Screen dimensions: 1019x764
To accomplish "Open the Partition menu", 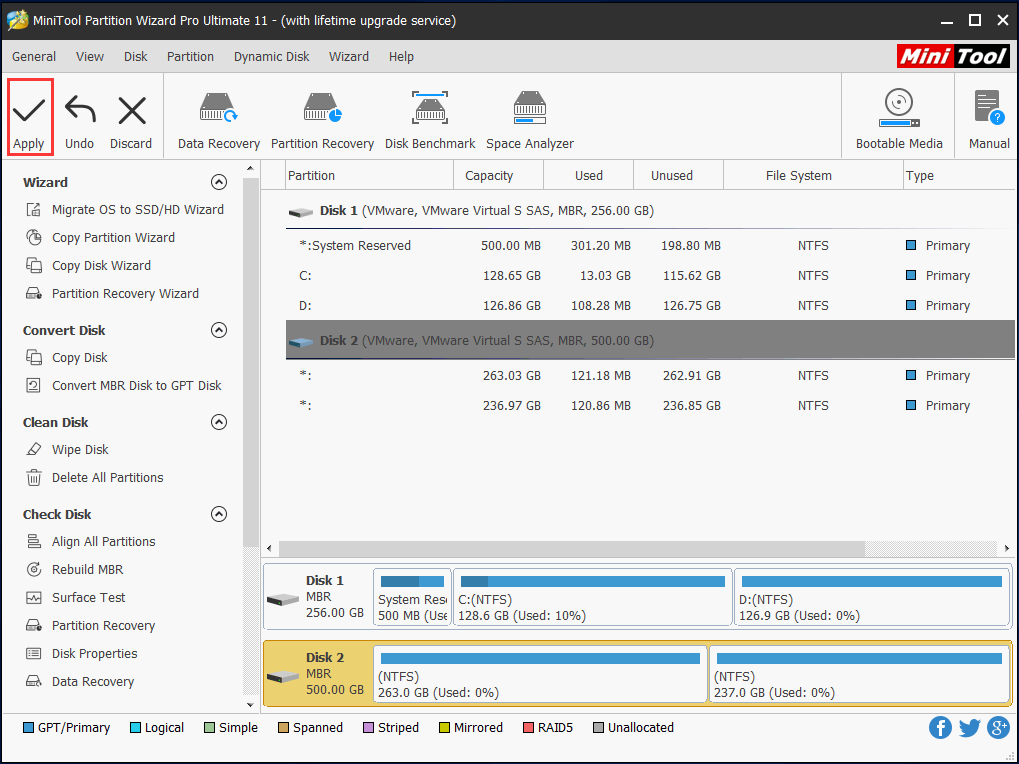I will [x=190, y=57].
